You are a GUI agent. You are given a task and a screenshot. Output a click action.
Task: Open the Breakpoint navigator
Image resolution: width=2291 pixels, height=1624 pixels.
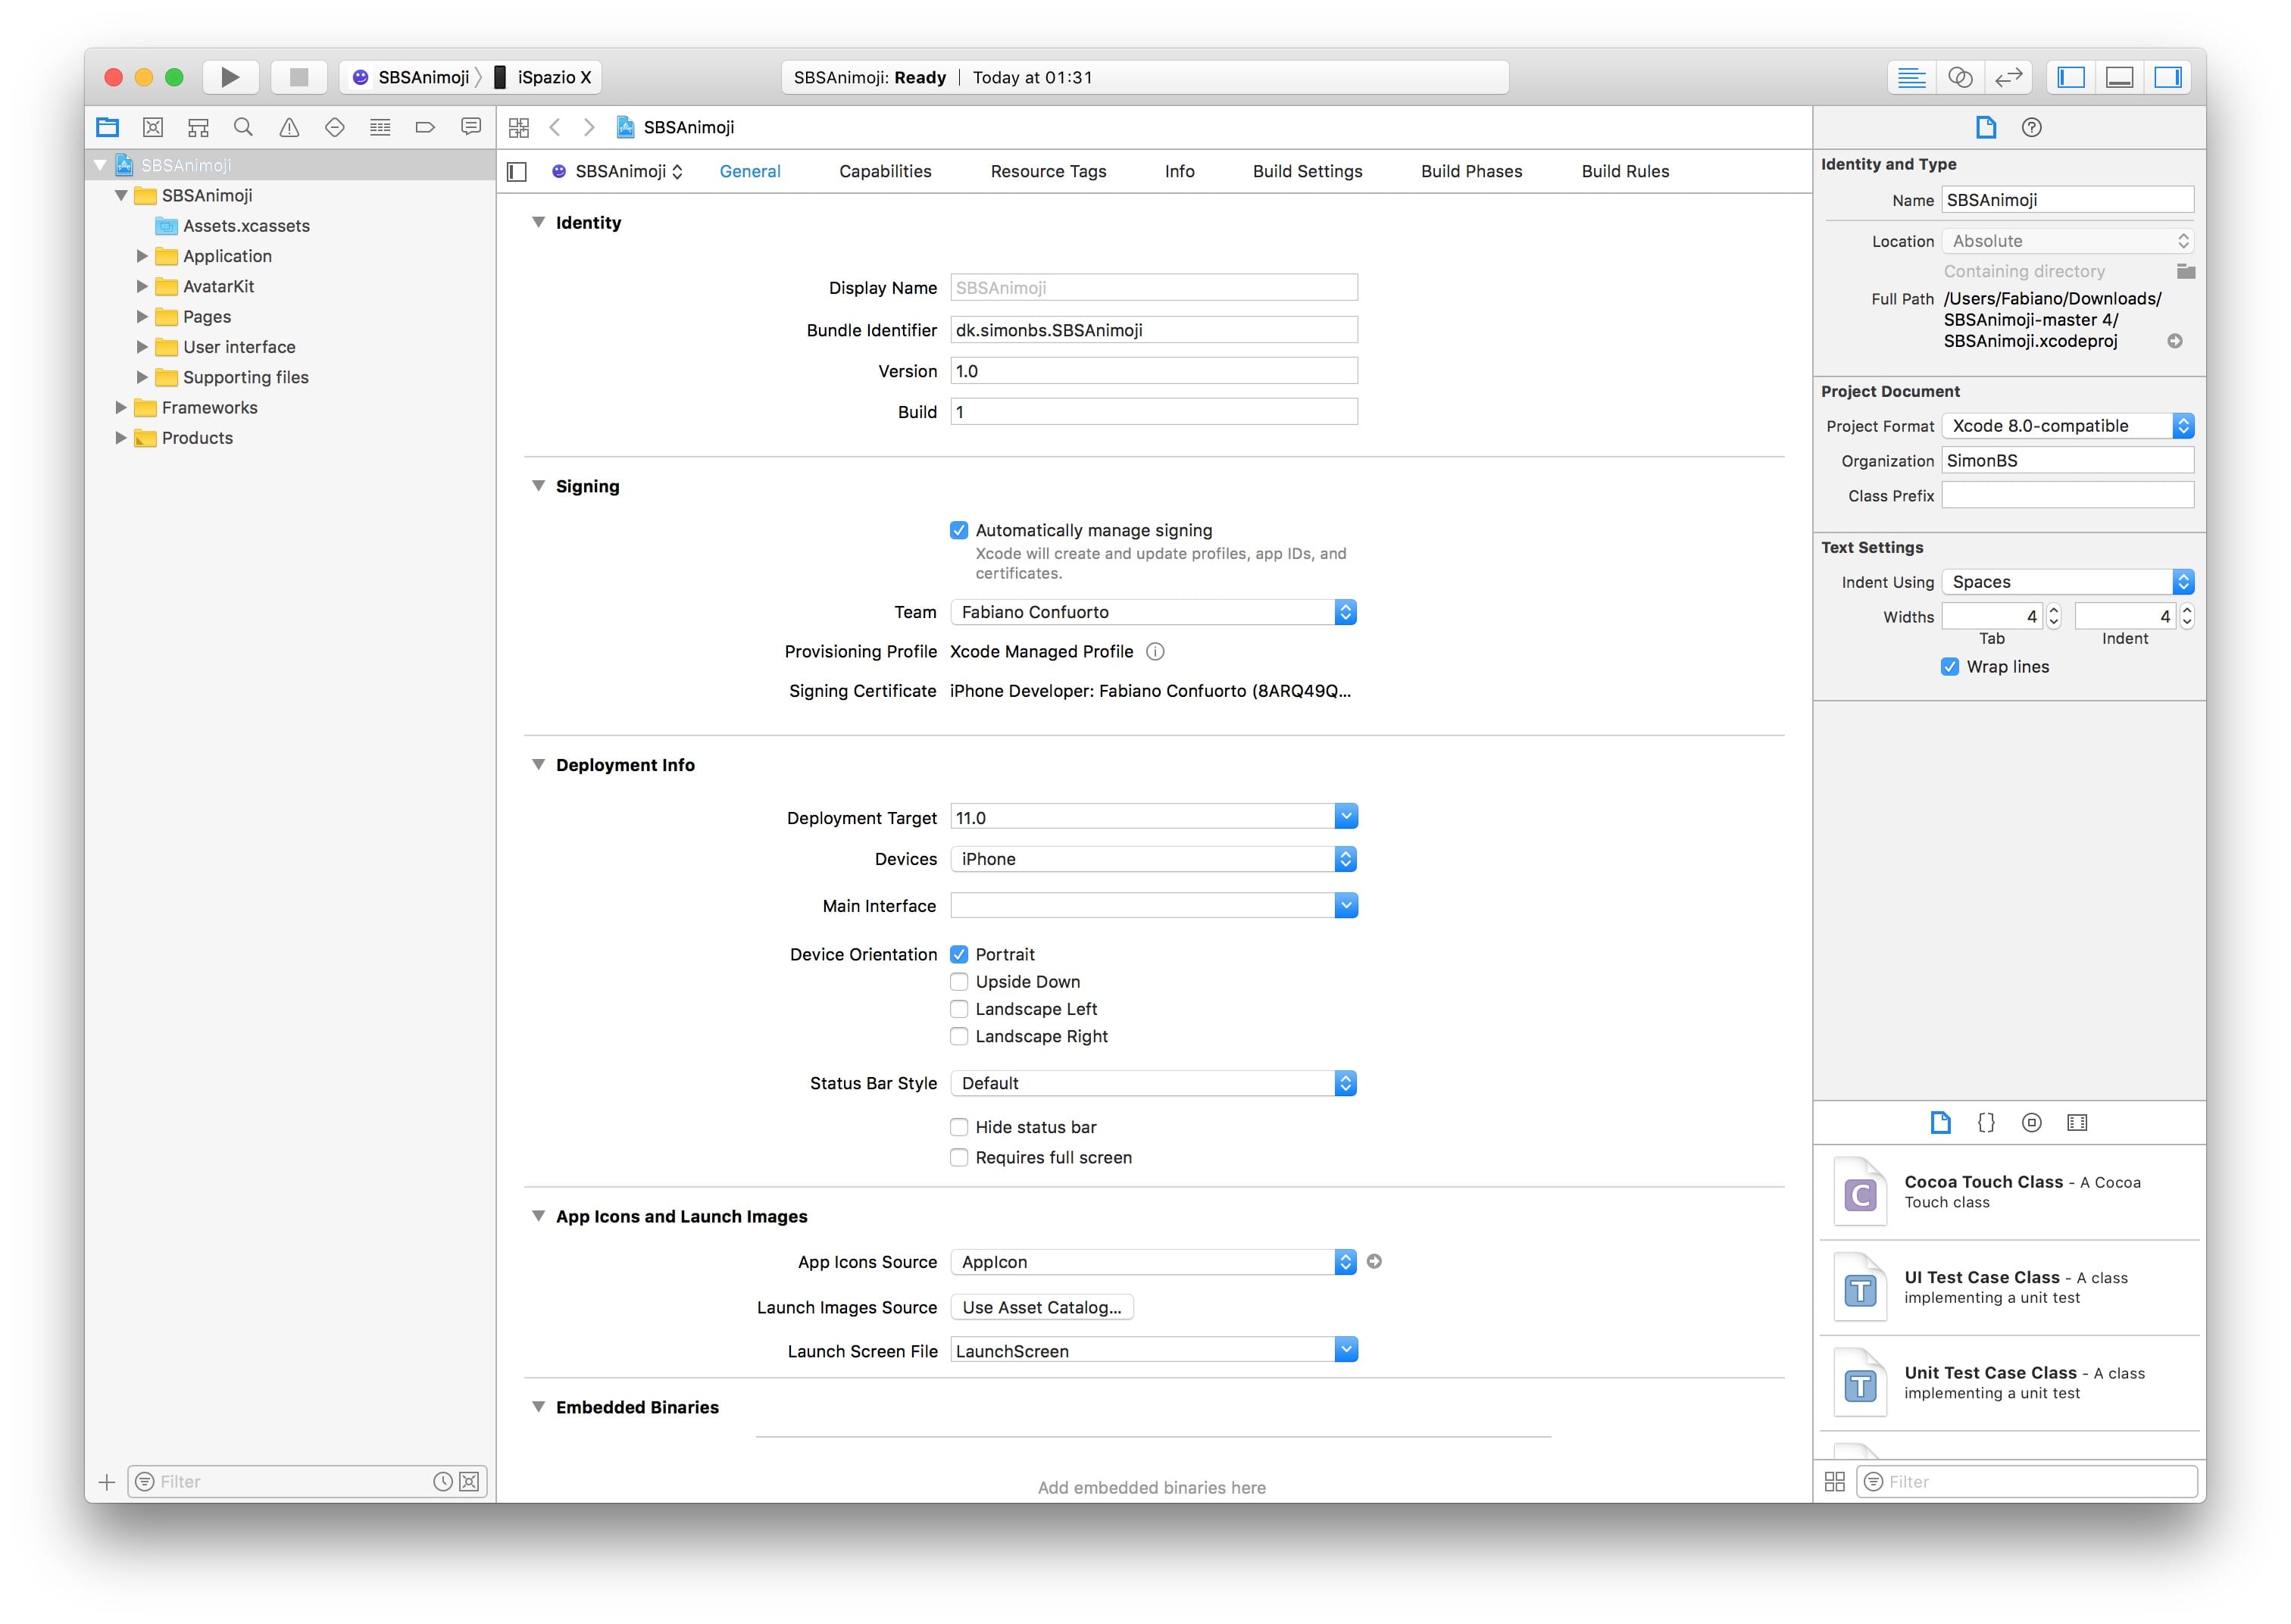[x=425, y=127]
